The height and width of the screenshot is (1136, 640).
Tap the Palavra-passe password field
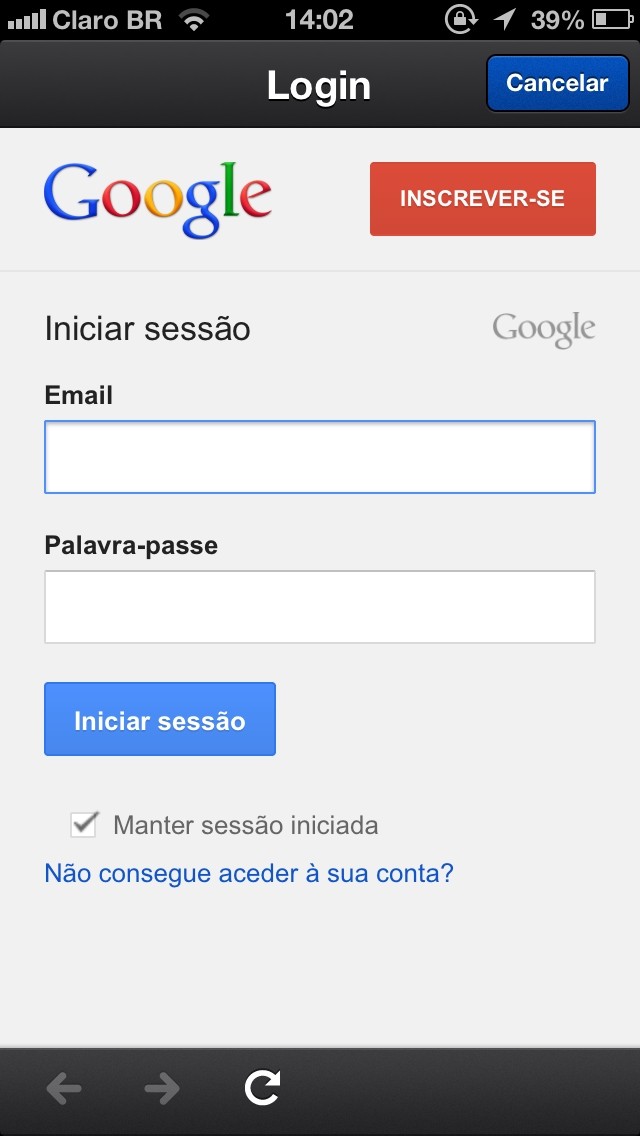coord(319,607)
